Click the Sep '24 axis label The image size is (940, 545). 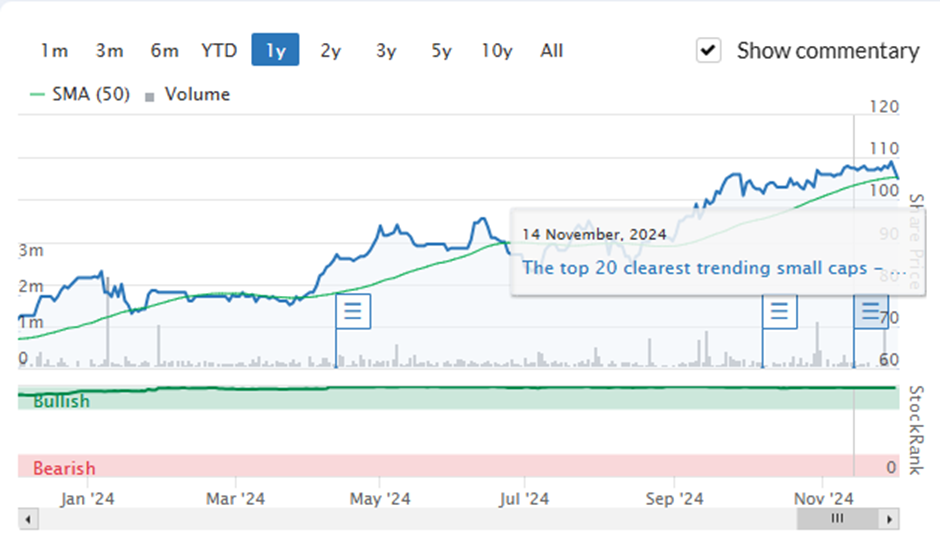[674, 498]
